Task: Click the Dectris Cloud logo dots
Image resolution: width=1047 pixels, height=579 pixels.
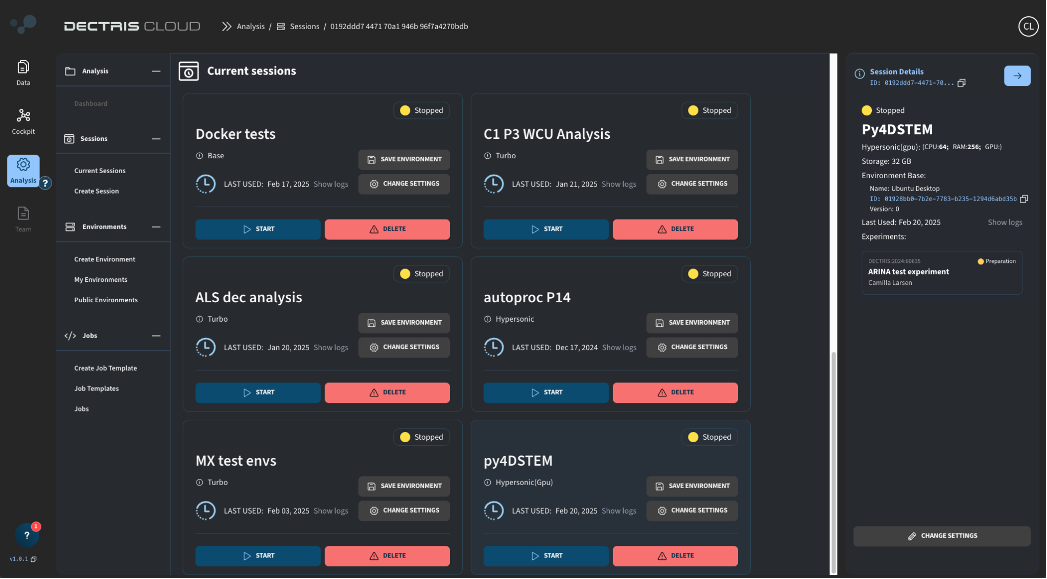Action: (23, 24)
